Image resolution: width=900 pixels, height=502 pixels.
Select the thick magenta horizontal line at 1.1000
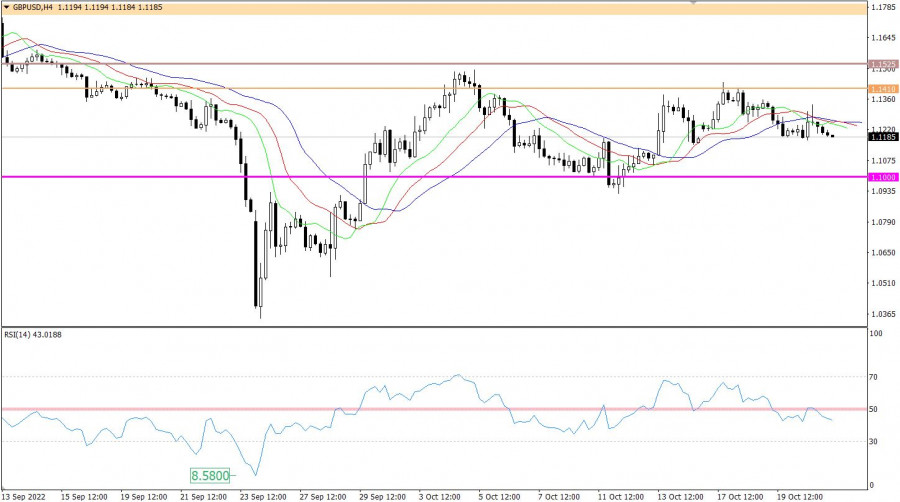400,177
